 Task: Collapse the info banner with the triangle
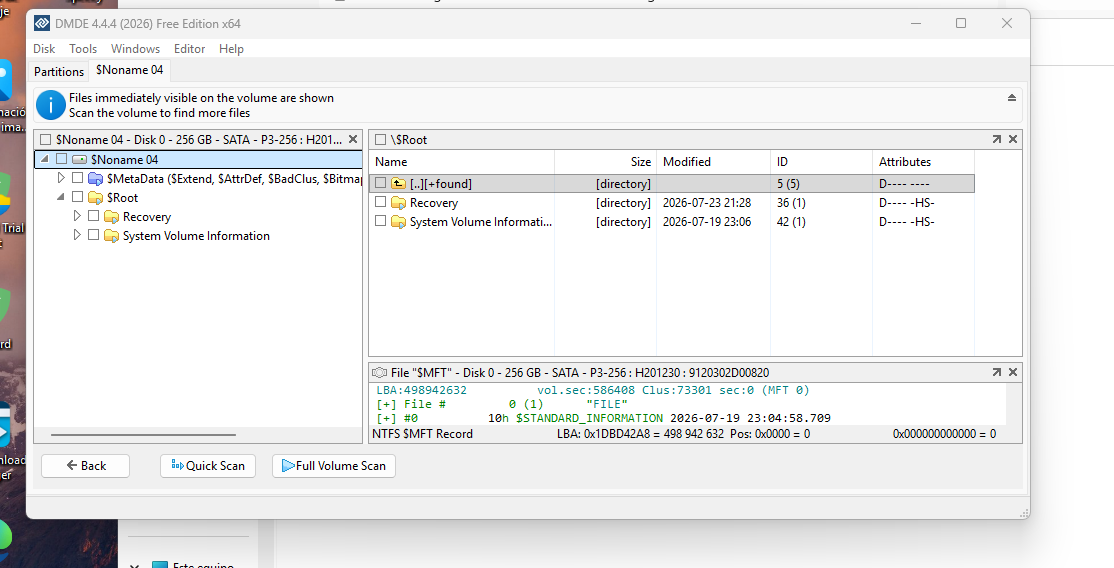click(1012, 97)
